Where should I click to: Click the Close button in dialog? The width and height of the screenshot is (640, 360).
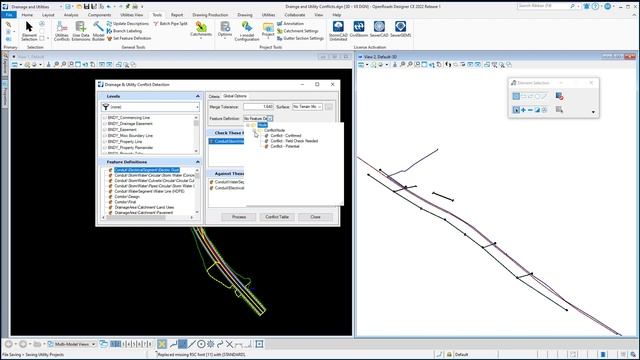[316, 217]
